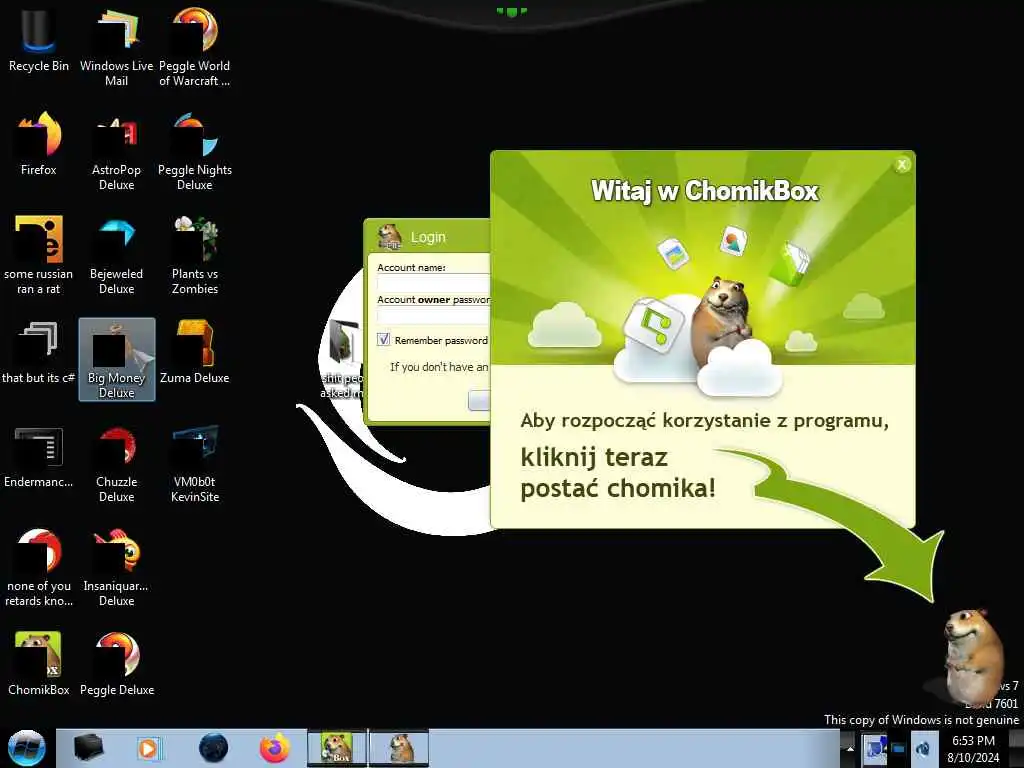Image resolution: width=1024 pixels, height=768 pixels.
Task: Select Plants vs Zombies desktop icon
Action: tap(195, 255)
